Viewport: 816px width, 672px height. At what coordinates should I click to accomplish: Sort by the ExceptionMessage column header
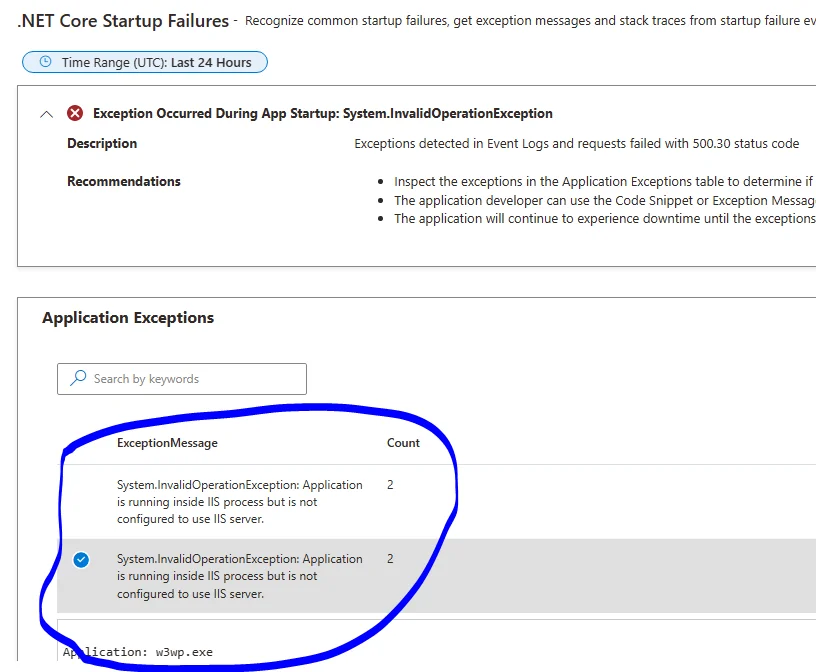tap(167, 443)
